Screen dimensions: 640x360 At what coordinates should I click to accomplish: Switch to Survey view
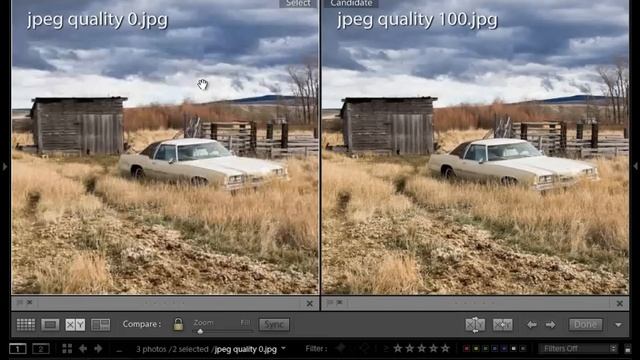[x=100, y=324]
